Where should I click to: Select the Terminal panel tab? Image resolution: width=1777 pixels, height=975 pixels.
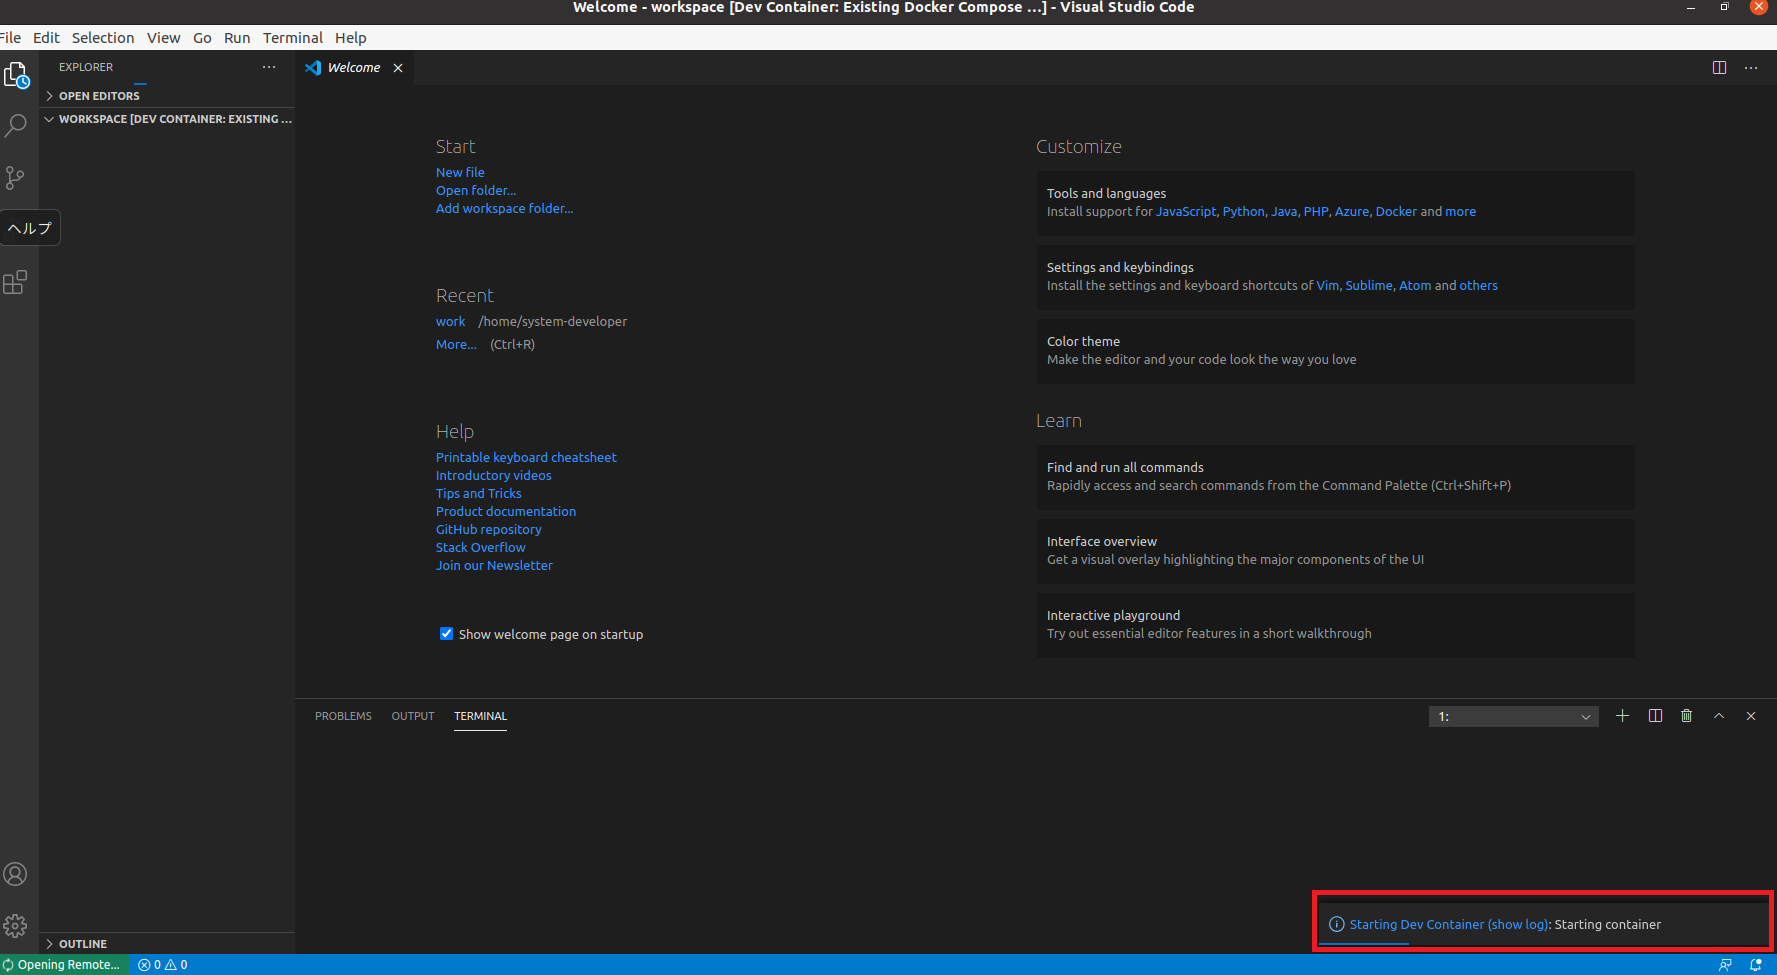pyautogui.click(x=480, y=716)
